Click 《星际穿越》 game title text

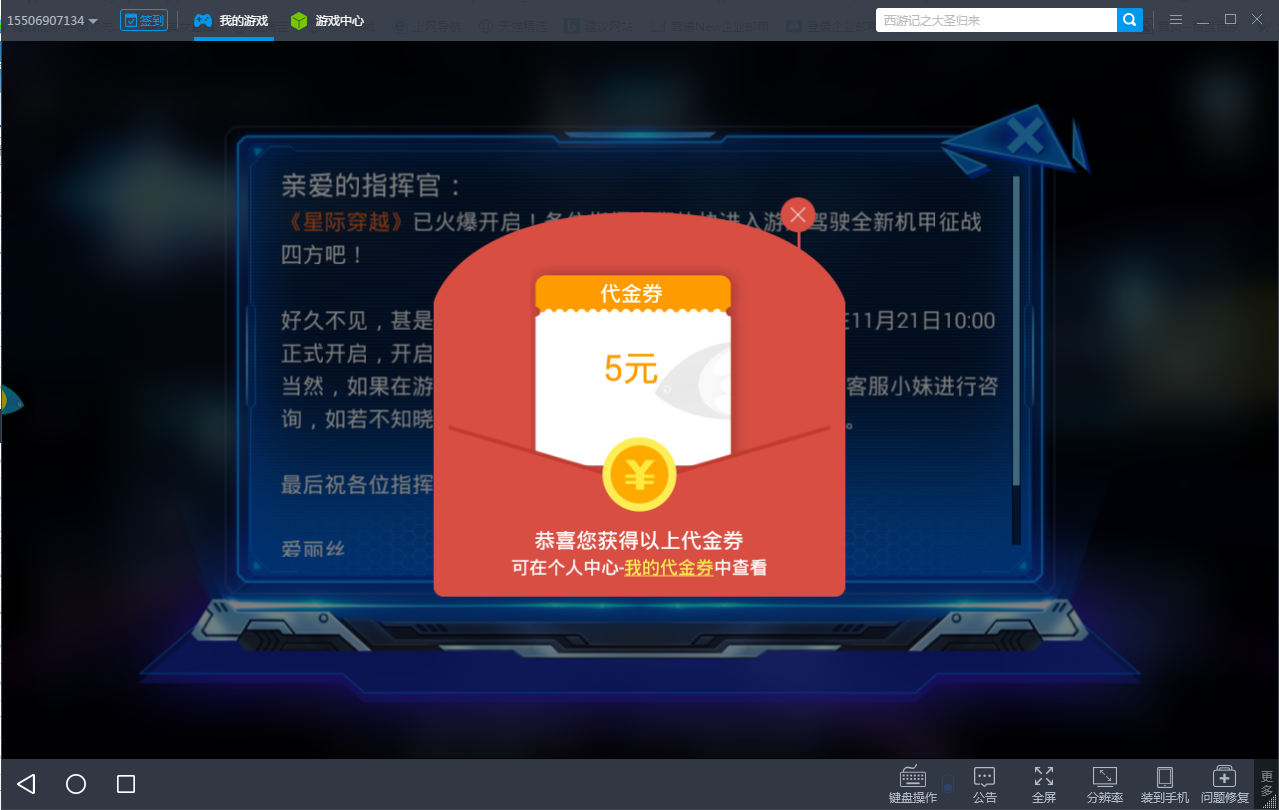pyautogui.click(x=344, y=222)
